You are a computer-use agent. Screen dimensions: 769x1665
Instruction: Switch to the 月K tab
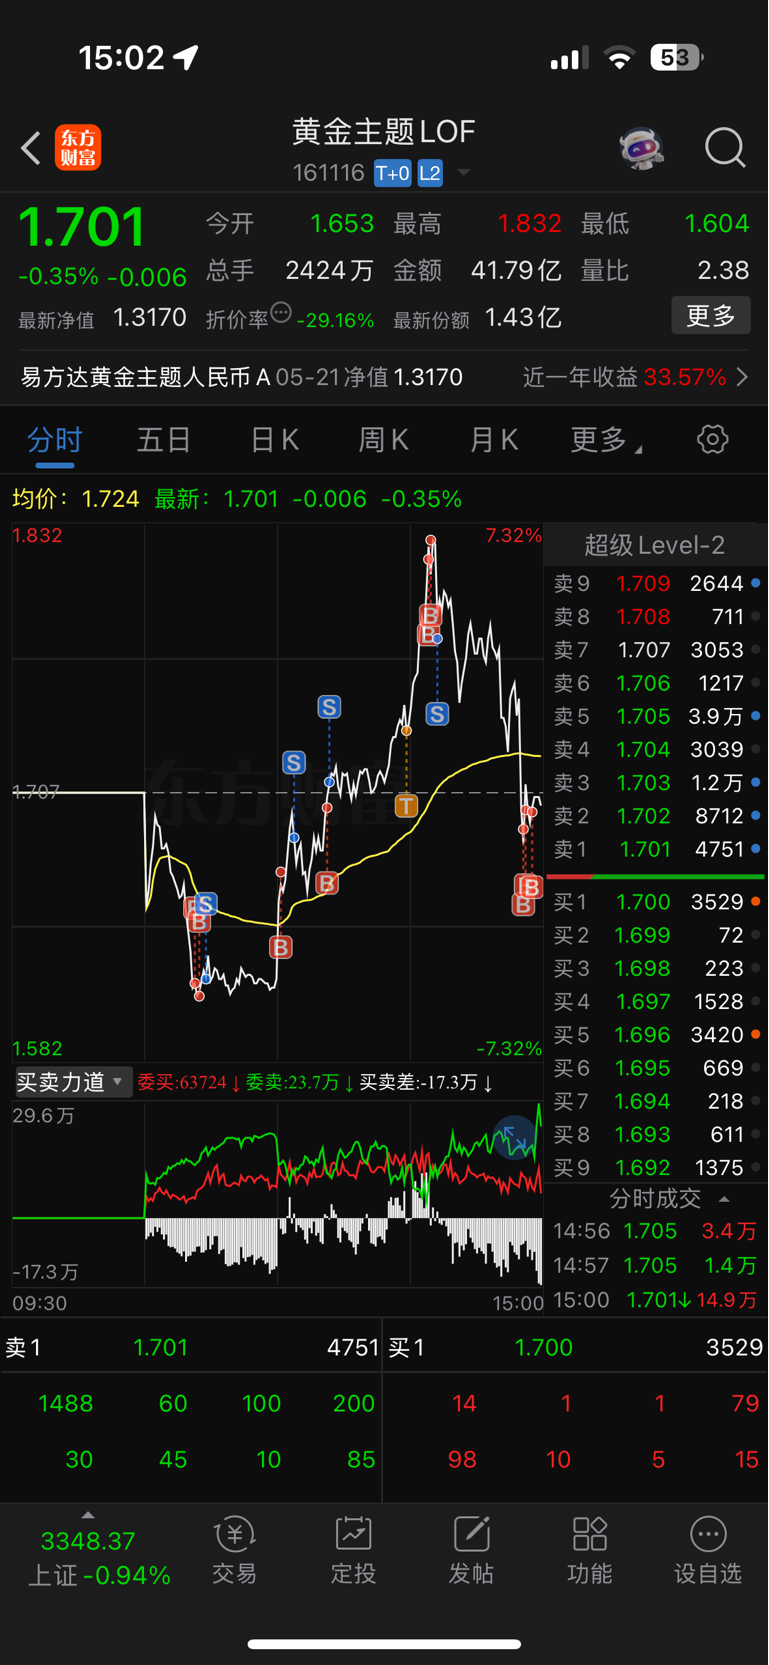click(494, 439)
